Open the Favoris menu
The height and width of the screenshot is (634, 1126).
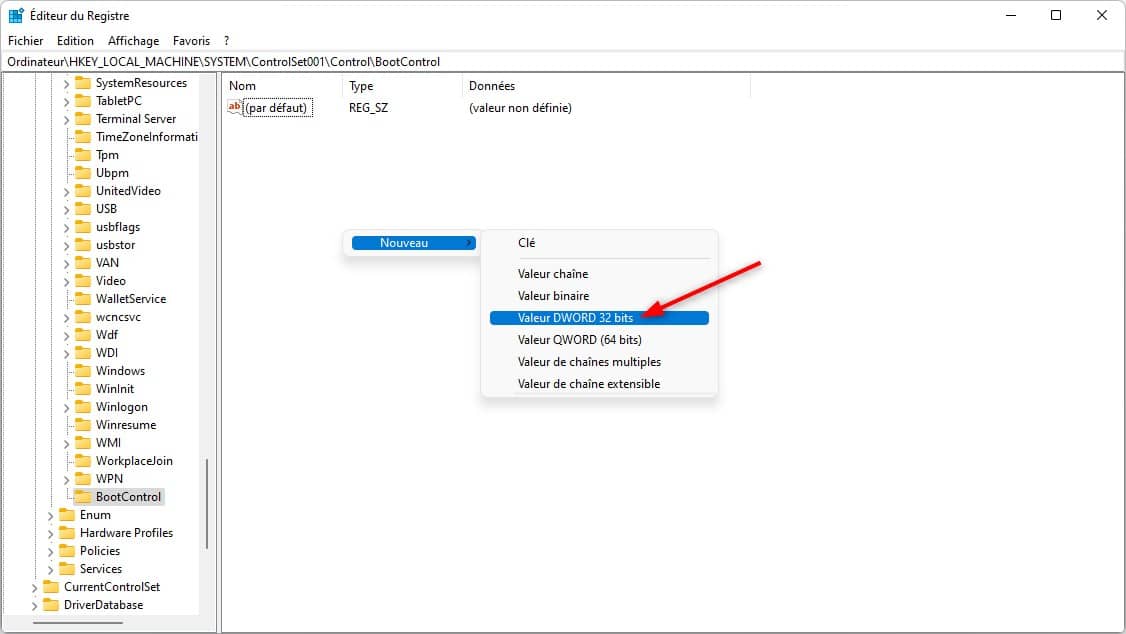[191, 41]
